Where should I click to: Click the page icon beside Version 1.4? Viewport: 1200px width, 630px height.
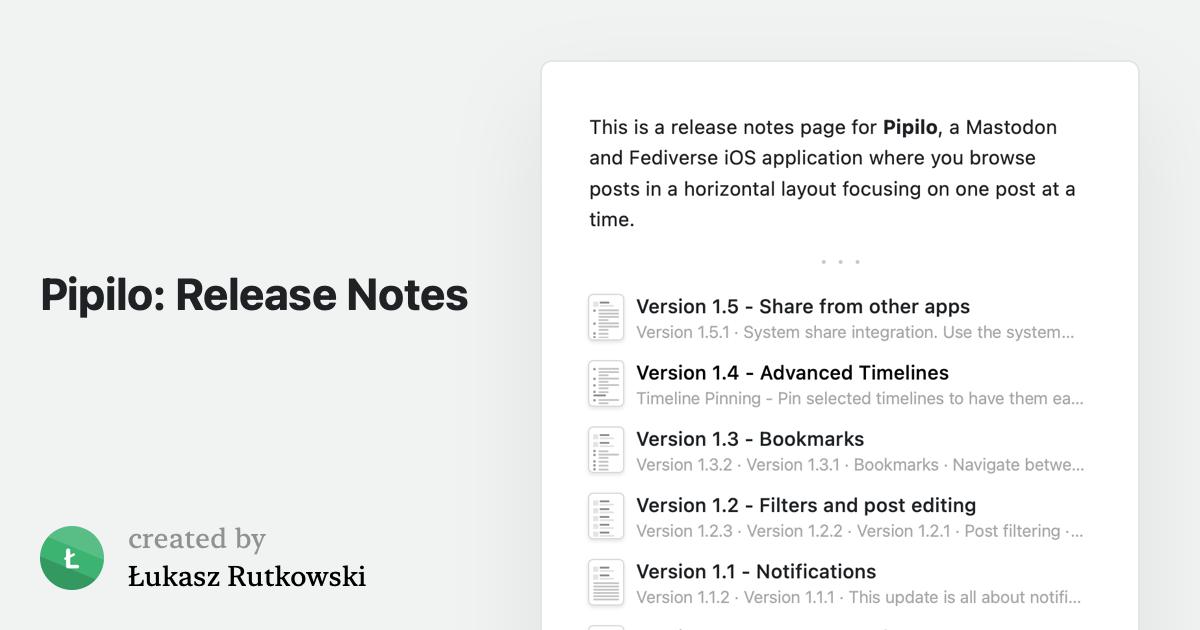click(x=606, y=384)
